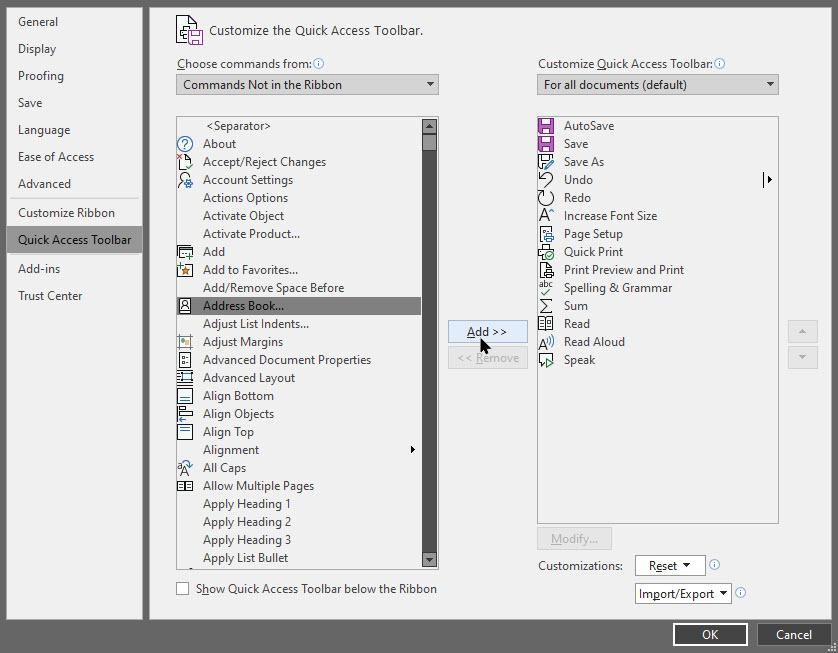Viewport: 838px width, 653px height.
Task: Click the AutoSave icon in toolbar list
Action: coord(546,126)
